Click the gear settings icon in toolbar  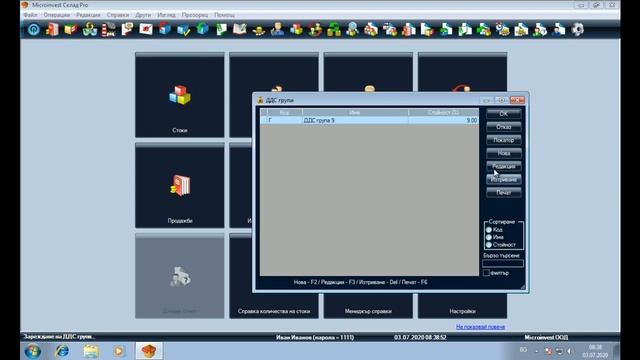tap(578, 29)
